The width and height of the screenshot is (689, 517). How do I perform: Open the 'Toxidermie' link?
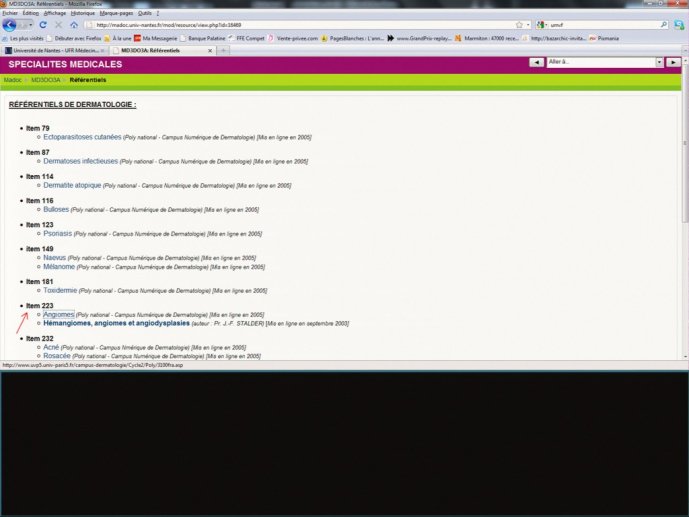(x=60, y=290)
